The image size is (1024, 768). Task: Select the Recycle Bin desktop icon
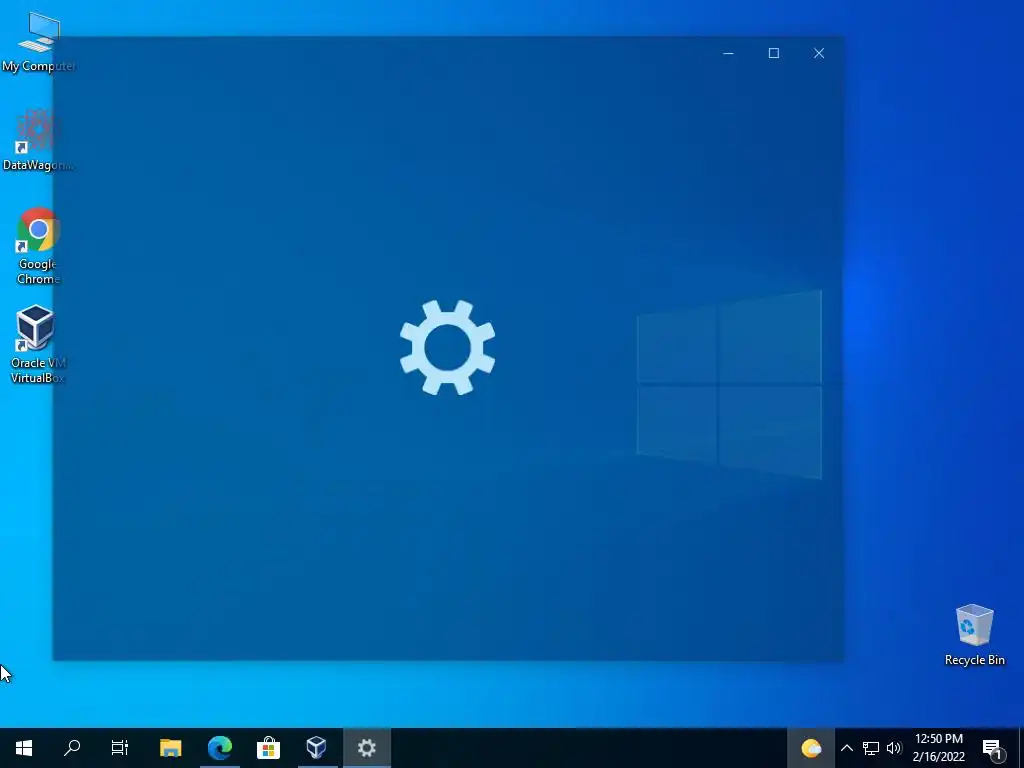[974, 635]
